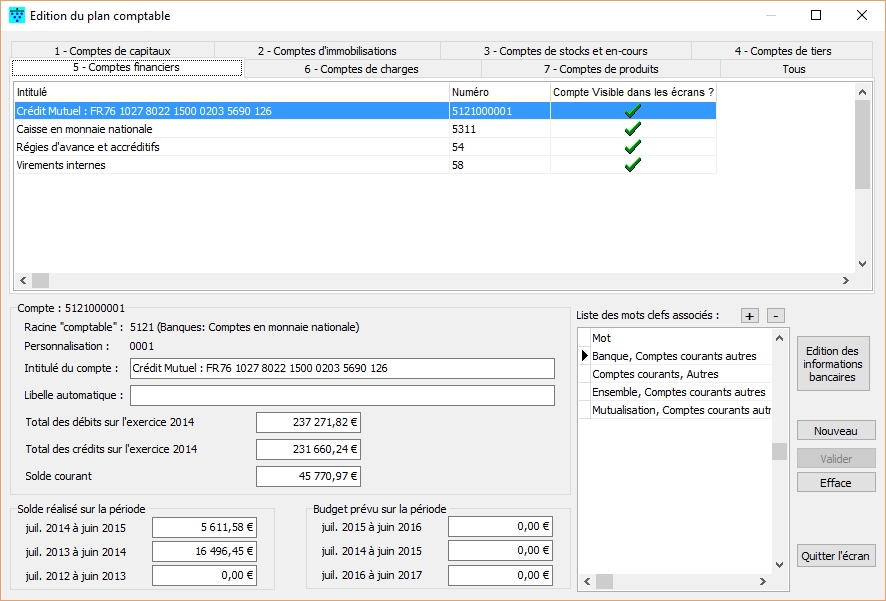
Task: Toggle visibility checkmark for Caisse en monnaie nationale
Action: pos(632,129)
